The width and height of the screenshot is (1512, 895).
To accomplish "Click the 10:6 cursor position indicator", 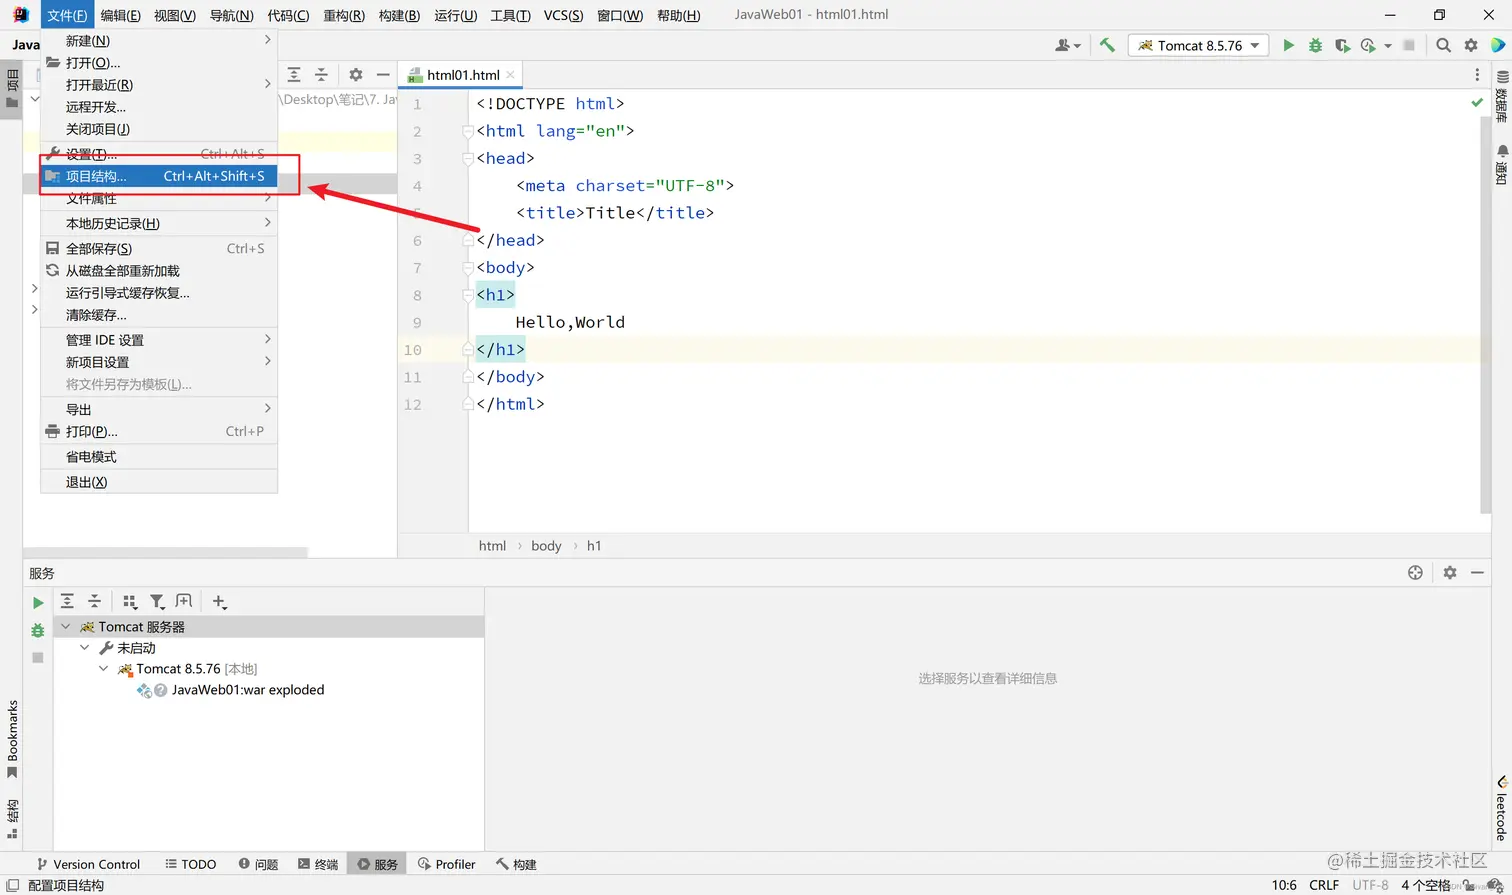I will click(x=1284, y=885).
